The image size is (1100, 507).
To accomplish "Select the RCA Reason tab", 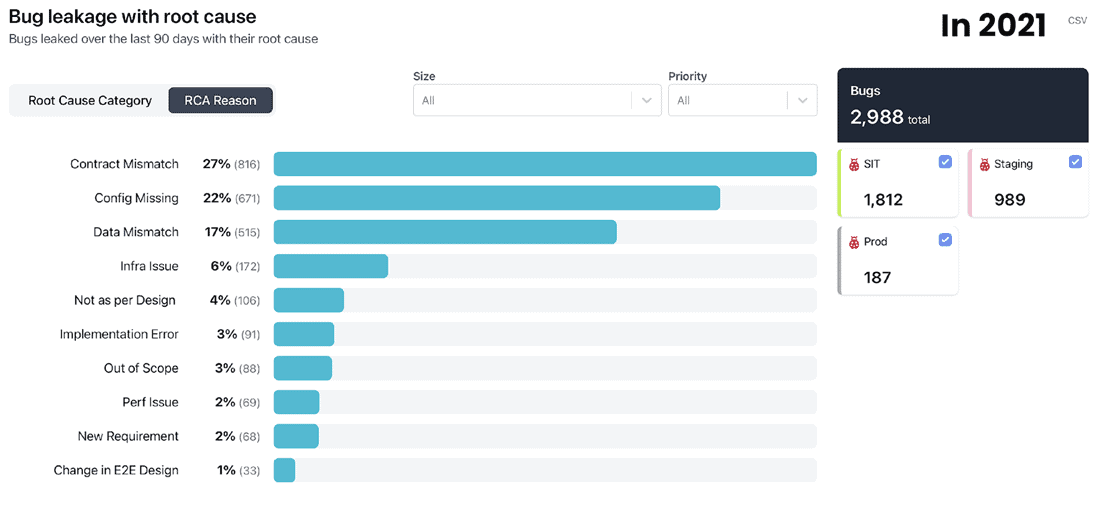I will (220, 100).
